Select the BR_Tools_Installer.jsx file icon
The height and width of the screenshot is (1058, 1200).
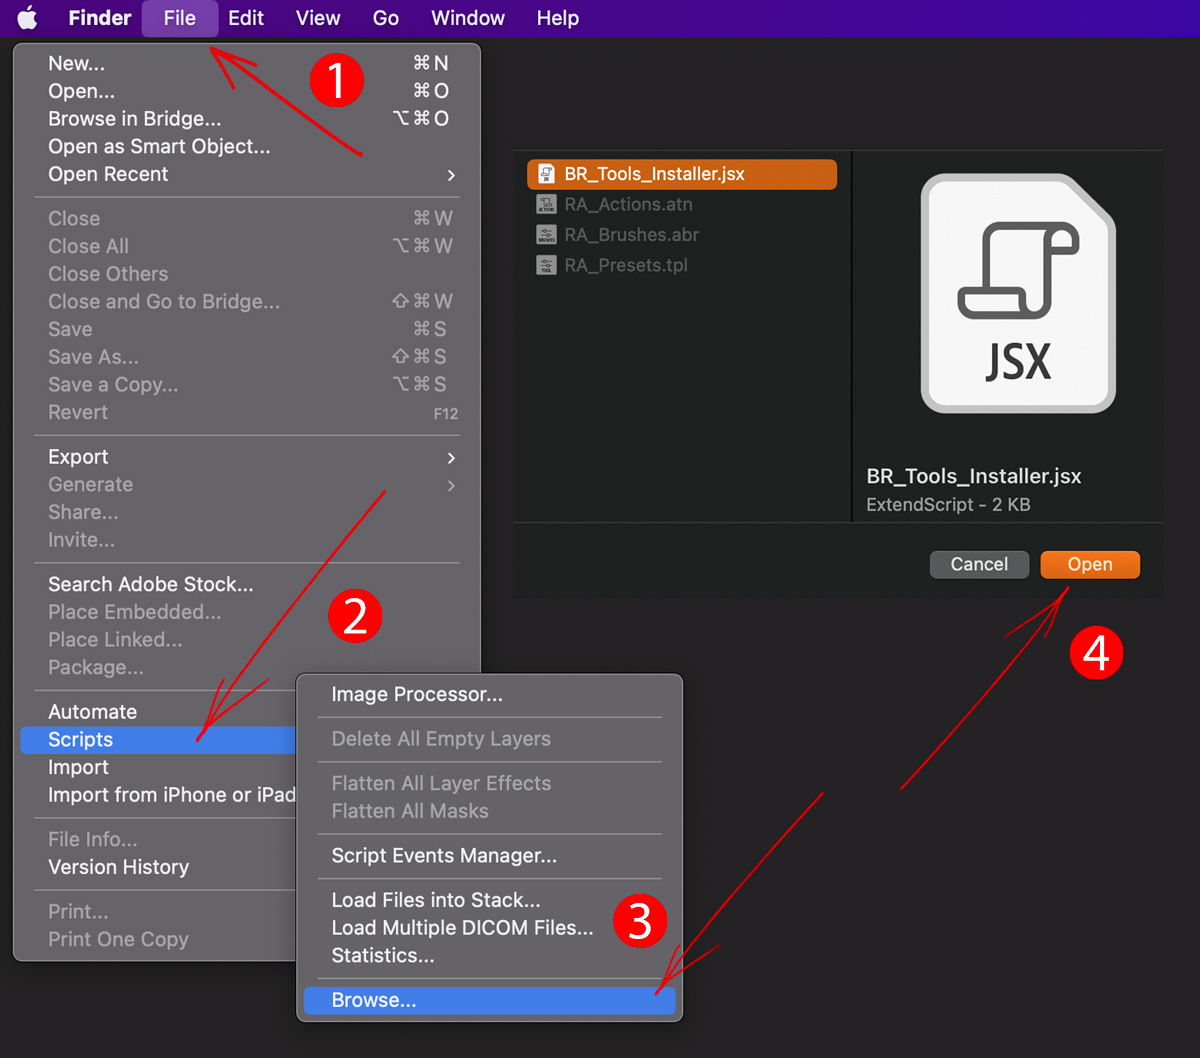(x=546, y=174)
